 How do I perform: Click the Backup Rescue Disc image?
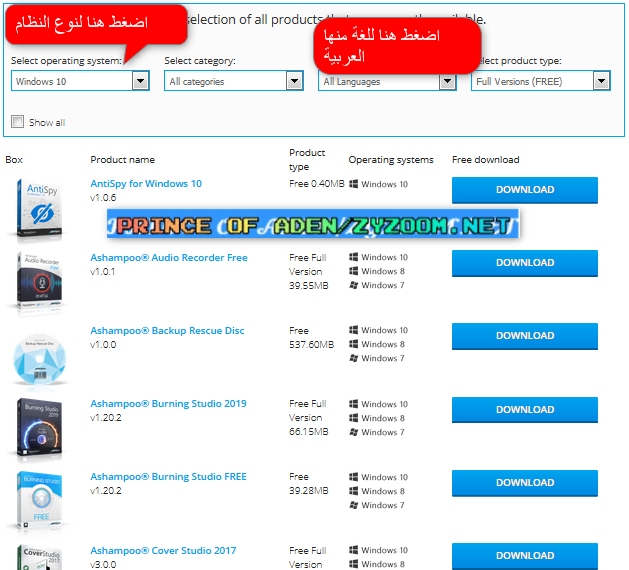(x=39, y=358)
